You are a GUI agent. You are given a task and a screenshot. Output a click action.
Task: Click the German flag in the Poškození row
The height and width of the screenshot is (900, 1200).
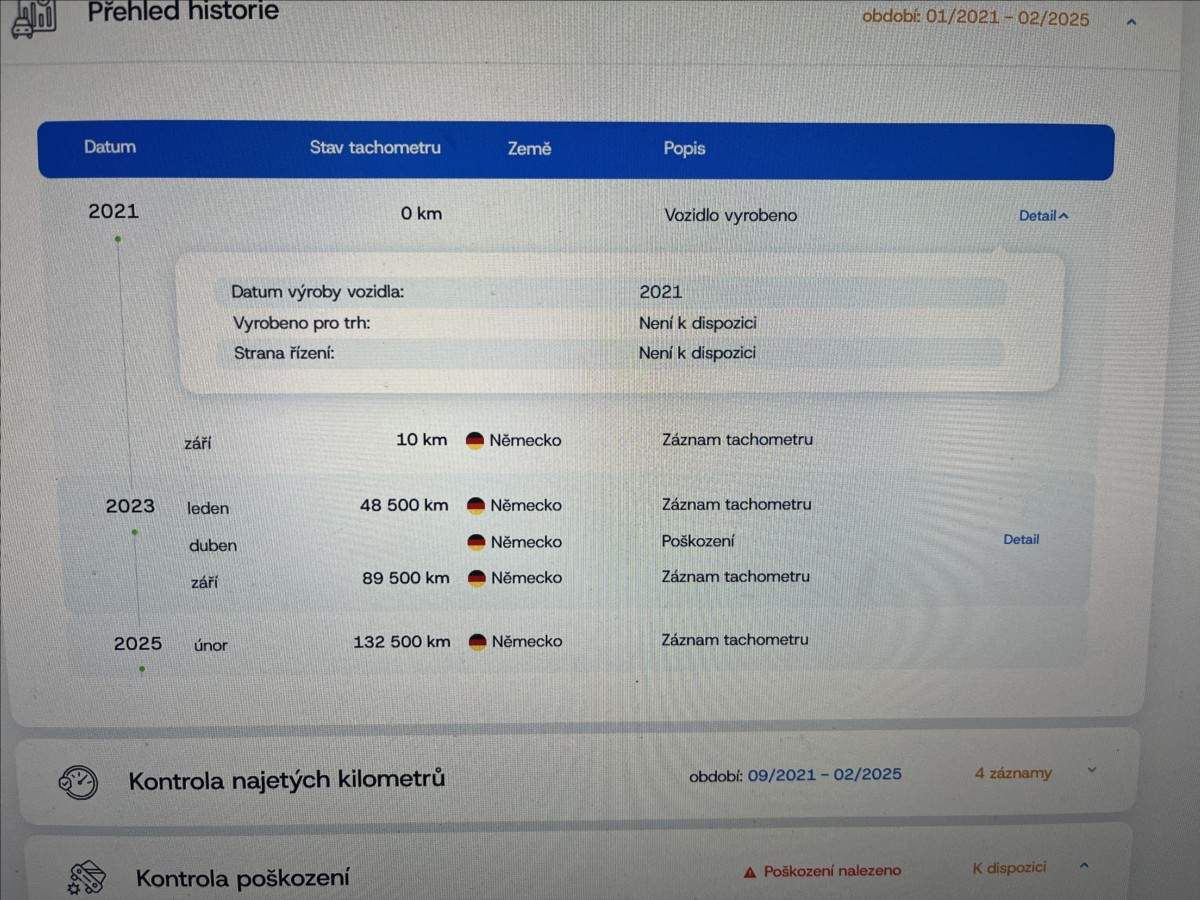pyautogui.click(x=476, y=542)
